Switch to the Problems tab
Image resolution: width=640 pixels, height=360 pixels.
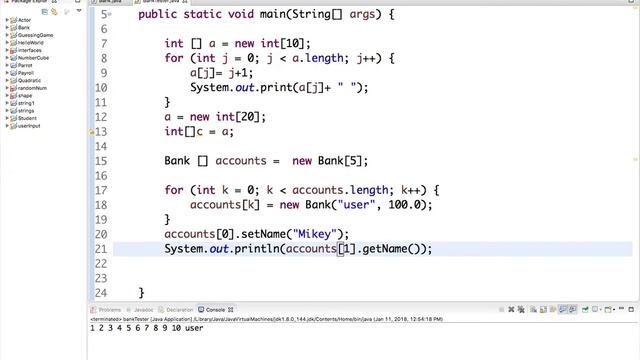tap(106, 310)
